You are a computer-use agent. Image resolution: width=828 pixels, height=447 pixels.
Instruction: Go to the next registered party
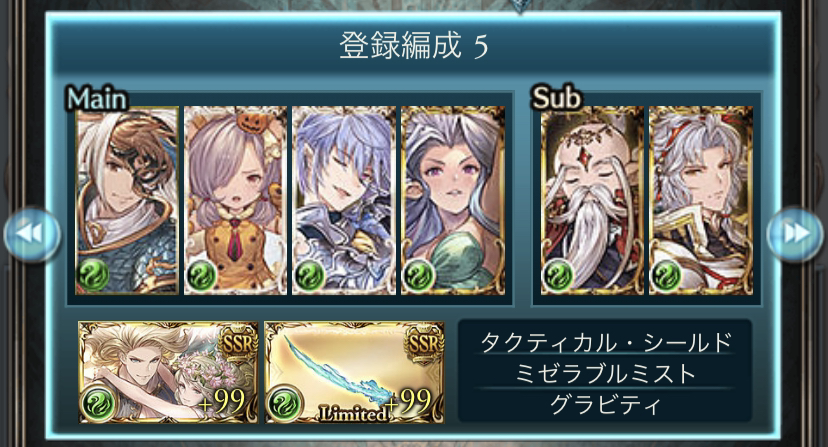click(x=795, y=234)
